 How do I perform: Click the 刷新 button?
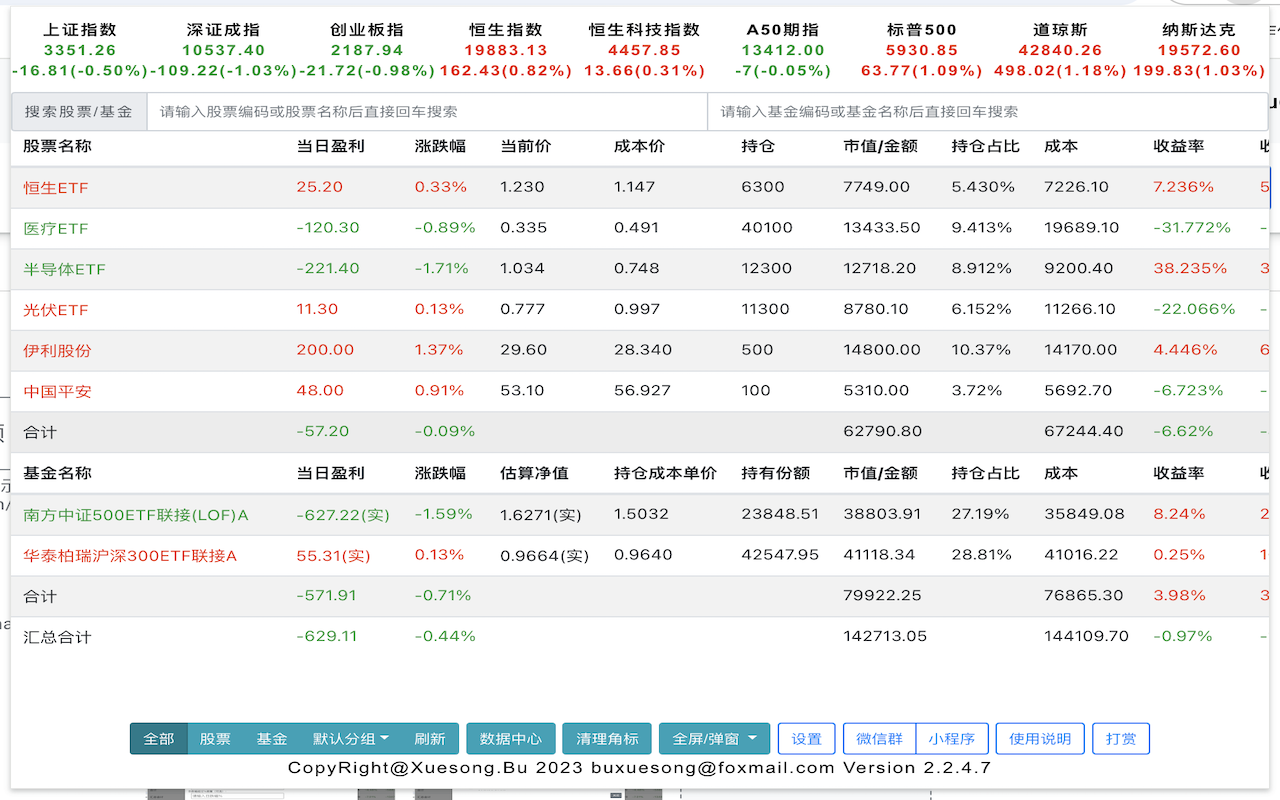tap(430, 739)
